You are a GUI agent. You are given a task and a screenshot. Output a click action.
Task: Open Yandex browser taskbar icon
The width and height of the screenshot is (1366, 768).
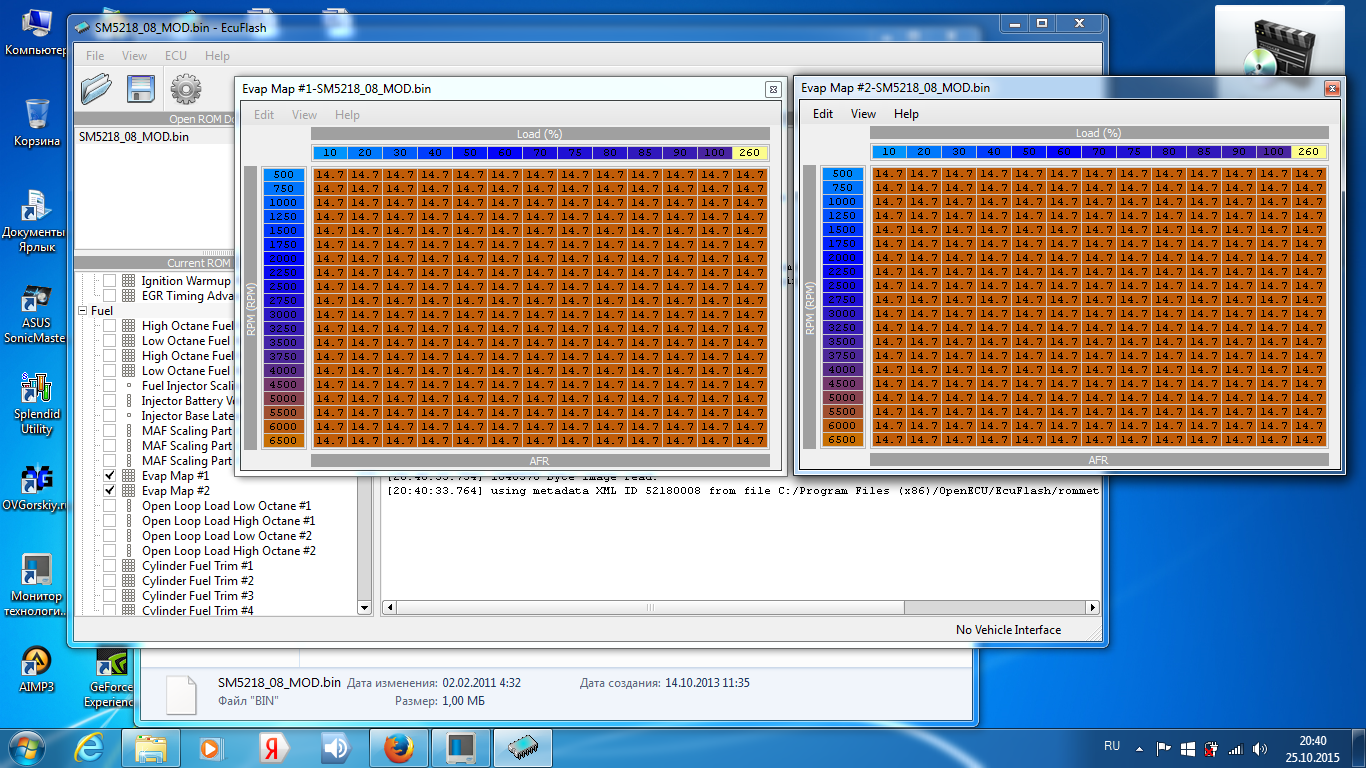(x=272, y=747)
